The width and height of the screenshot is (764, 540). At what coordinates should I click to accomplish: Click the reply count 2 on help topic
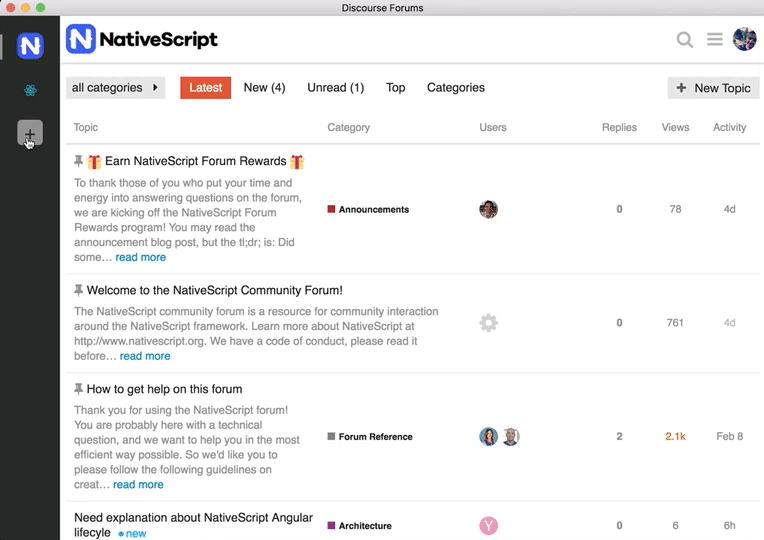[619, 436]
